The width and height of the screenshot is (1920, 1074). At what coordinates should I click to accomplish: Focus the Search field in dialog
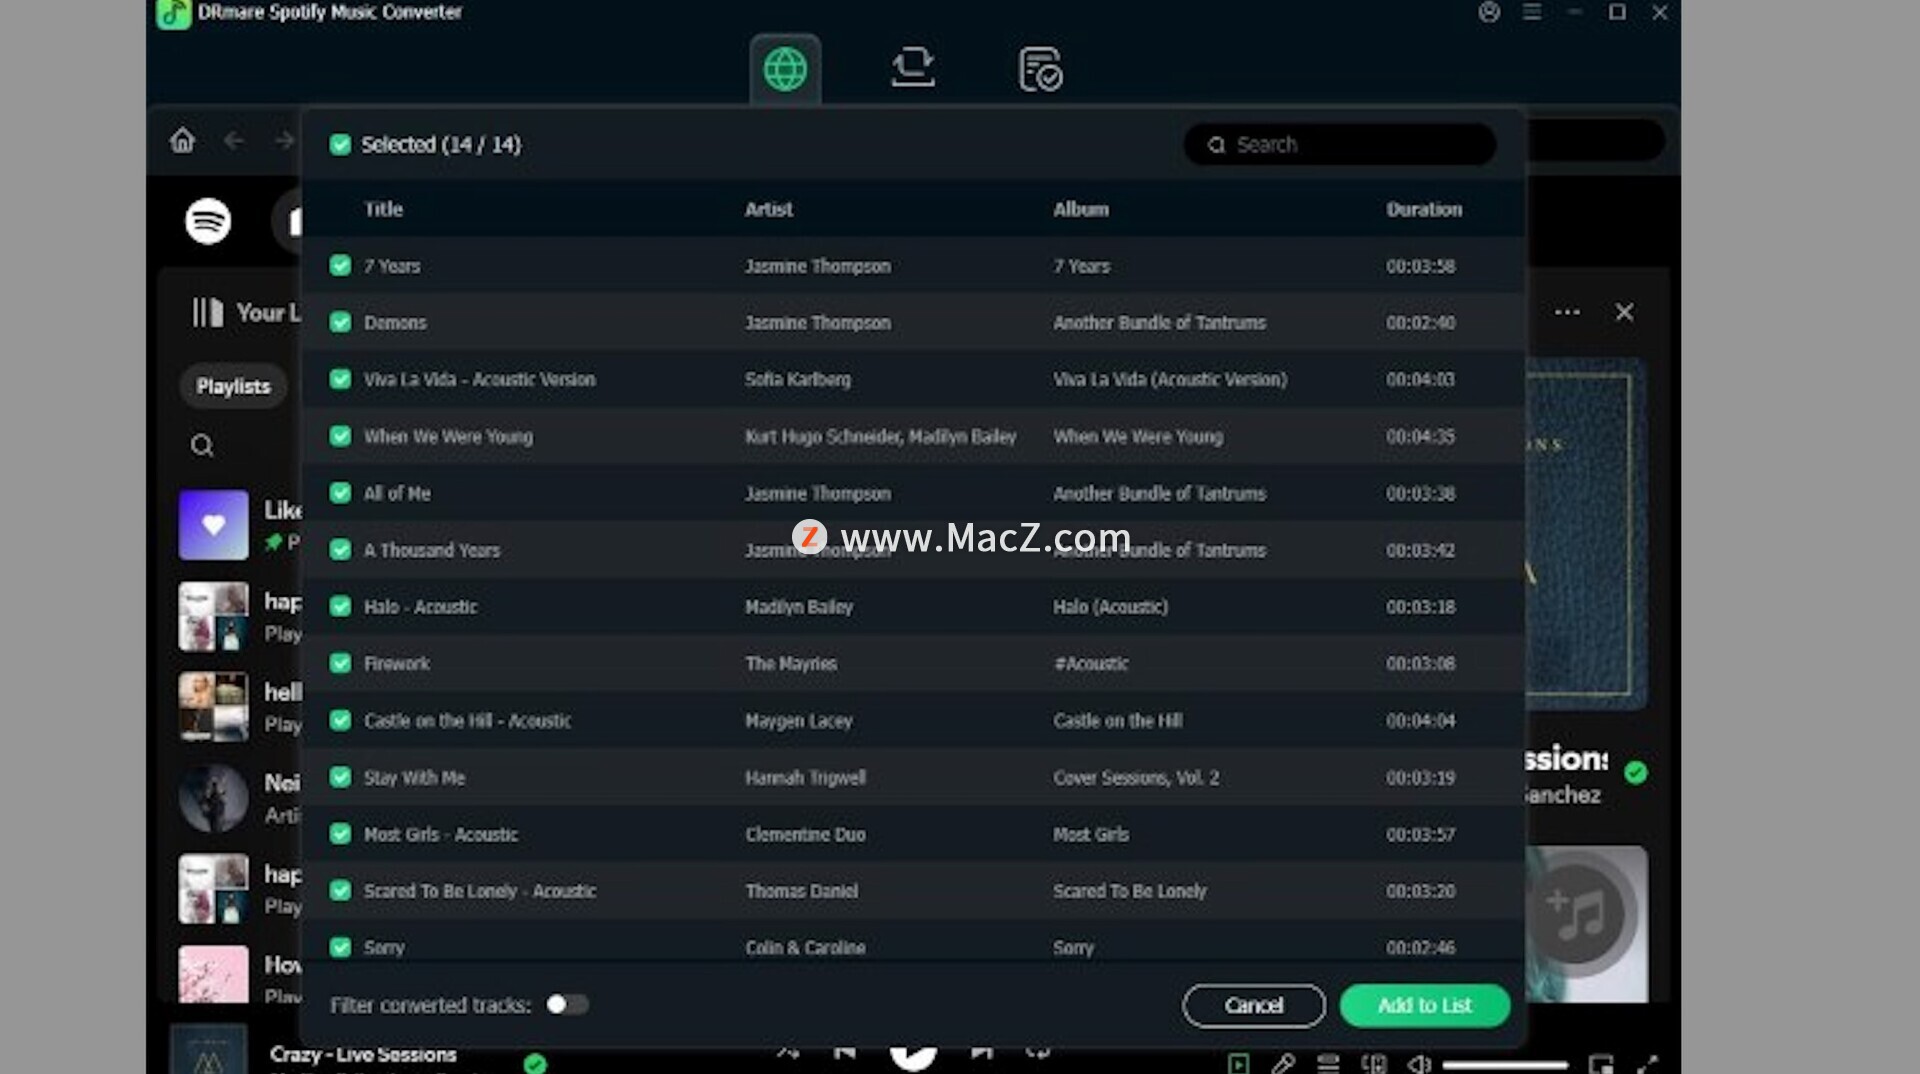[1340, 144]
